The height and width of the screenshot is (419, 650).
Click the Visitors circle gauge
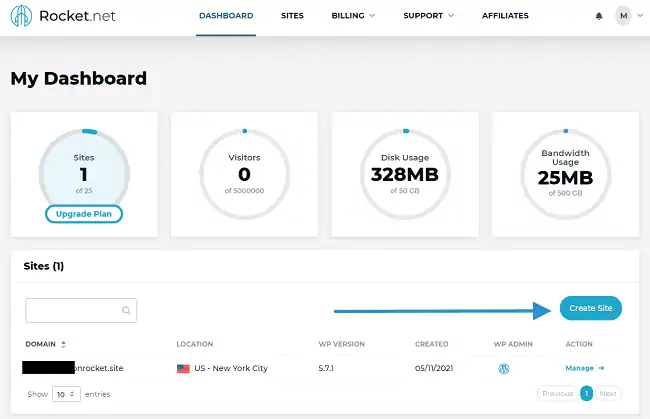245,174
